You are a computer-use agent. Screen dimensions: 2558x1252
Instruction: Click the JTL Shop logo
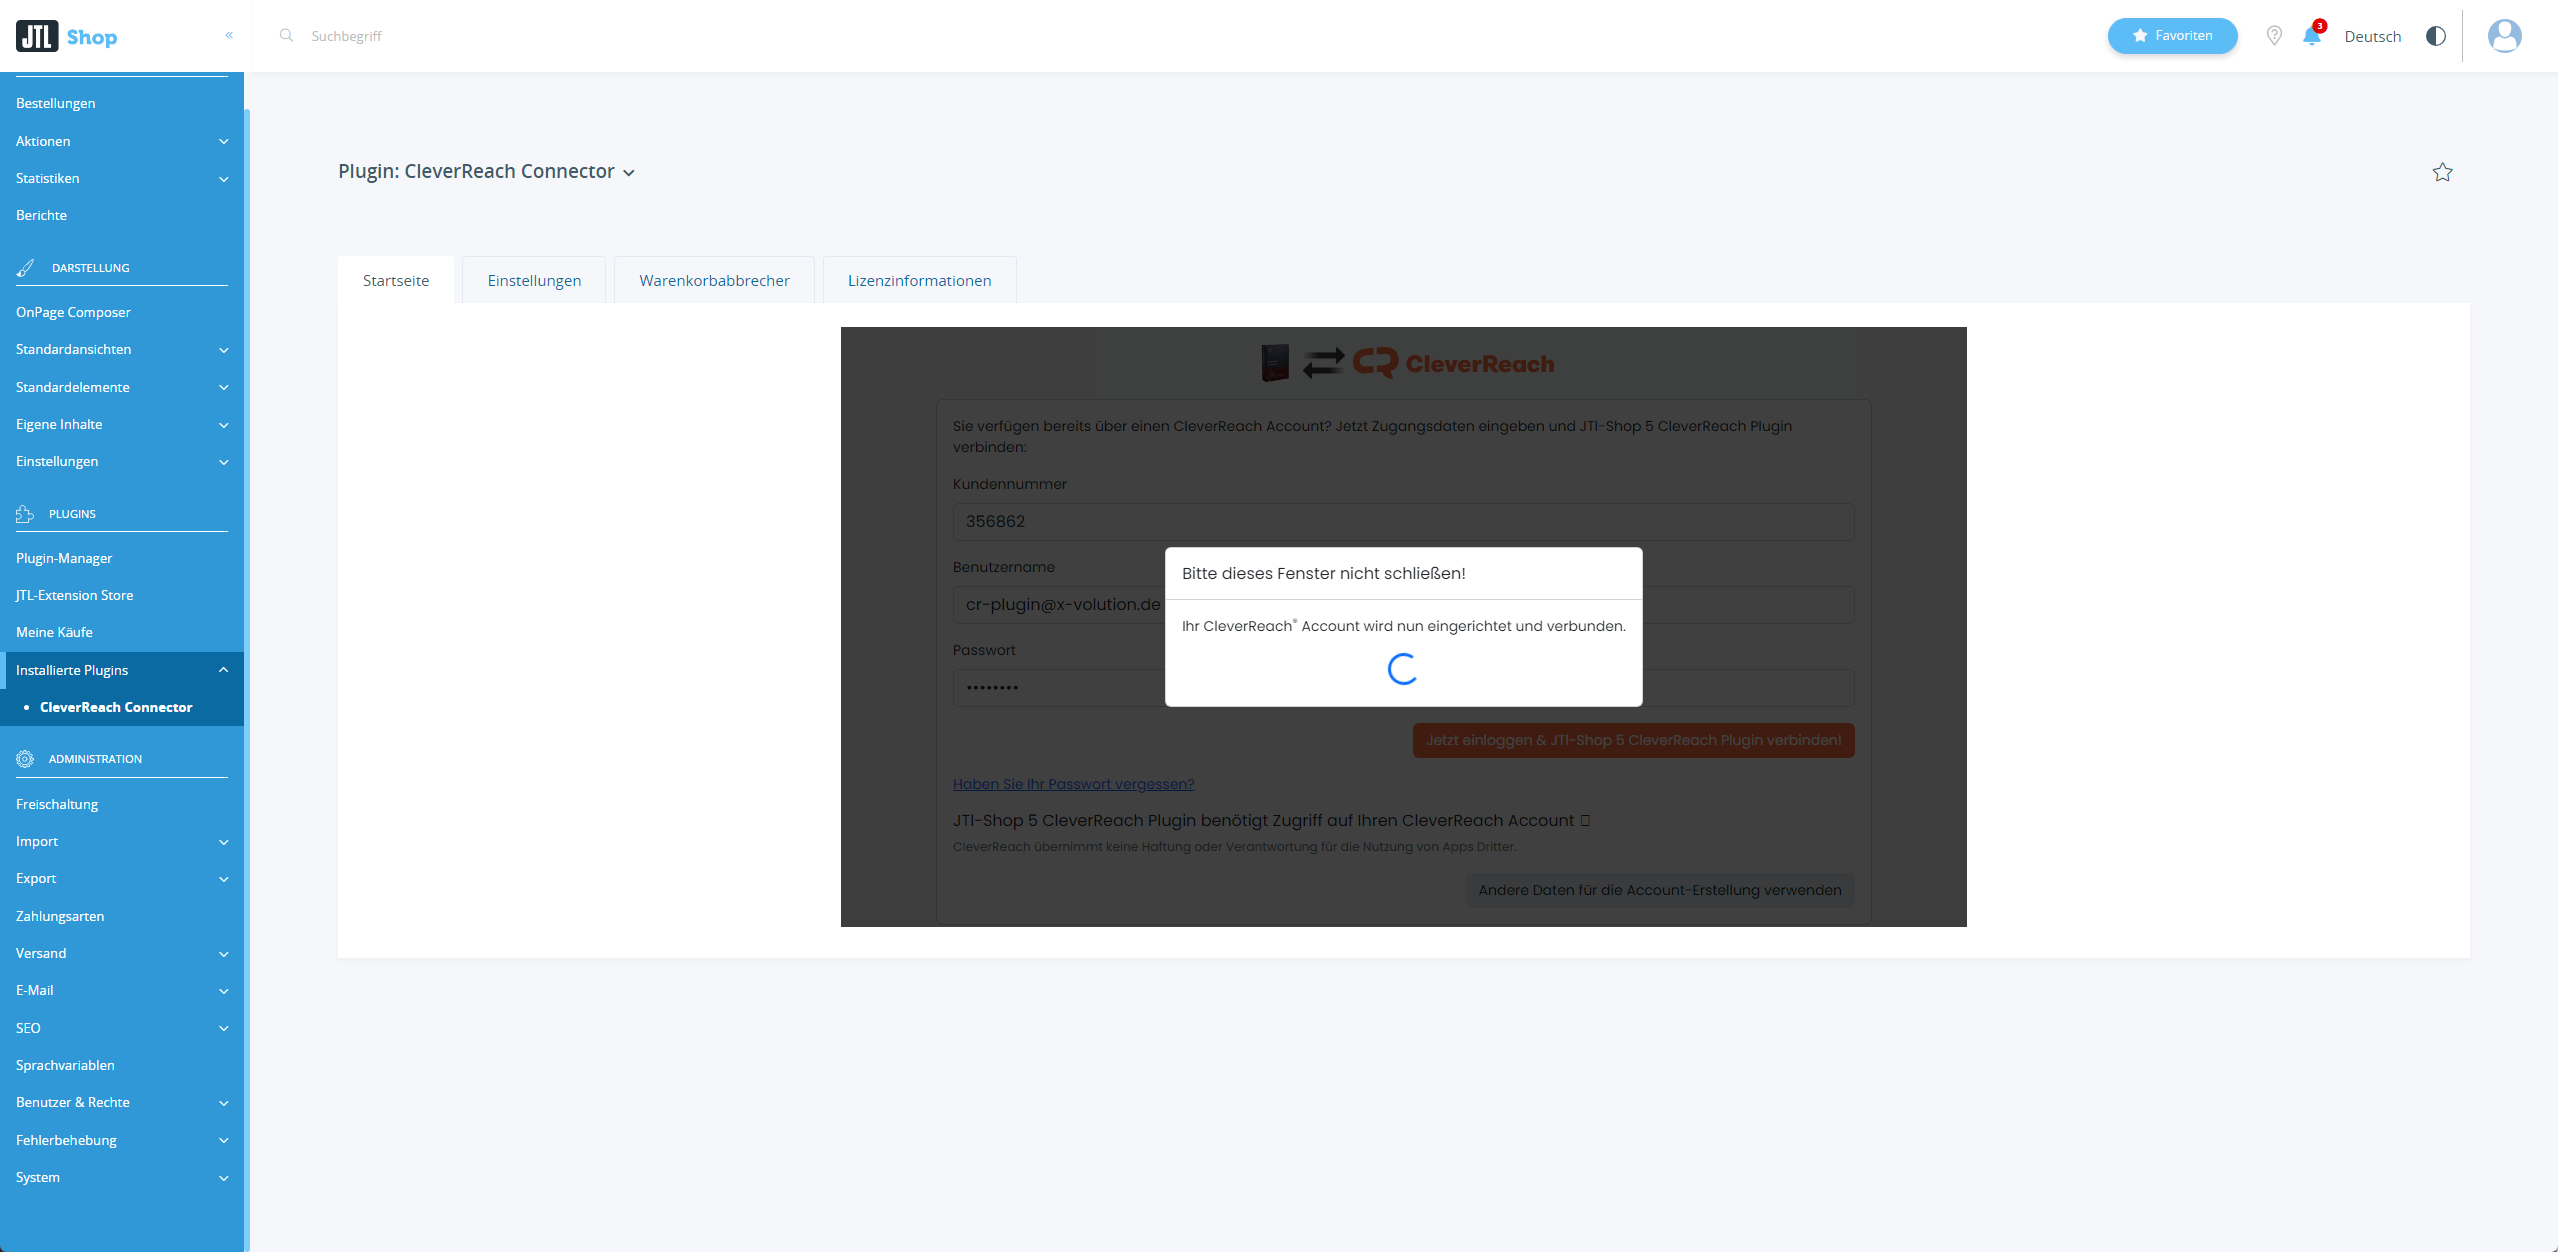point(67,37)
